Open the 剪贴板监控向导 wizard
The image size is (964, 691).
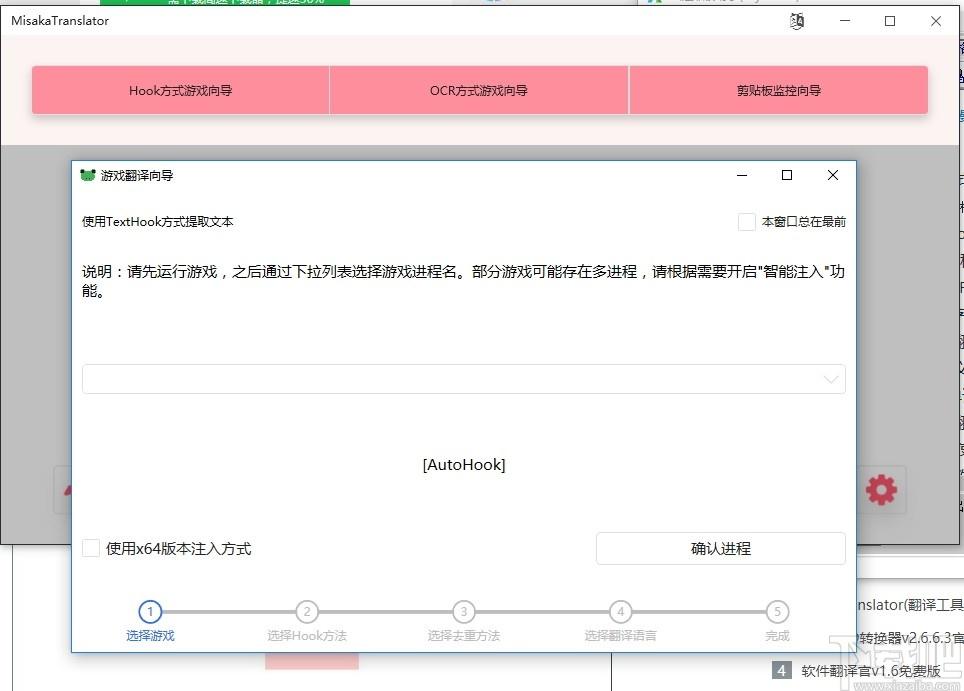778,90
